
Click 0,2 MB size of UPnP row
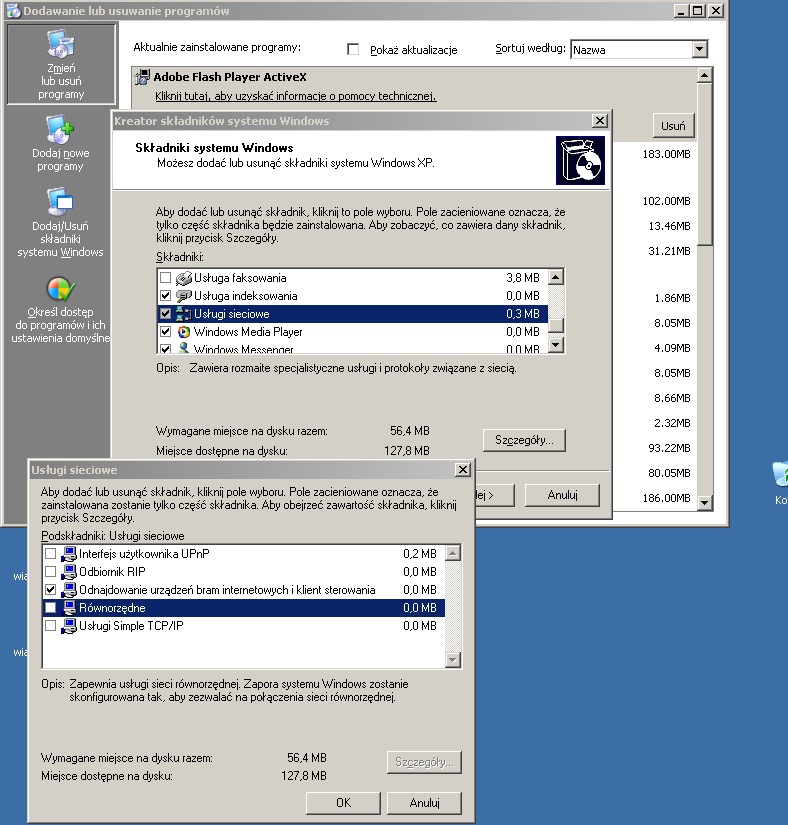pyautogui.click(x=420, y=554)
